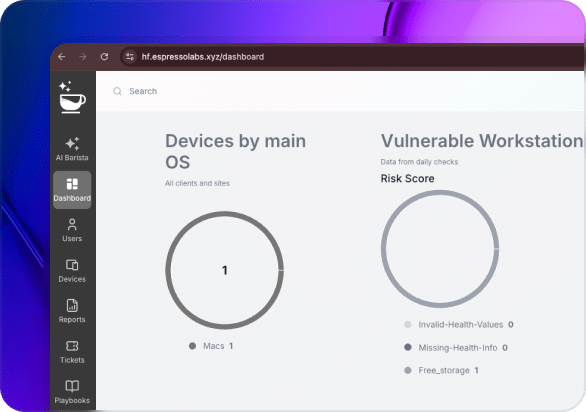Open the AI Barista sparkle icon
The image size is (586, 412).
(72, 144)
